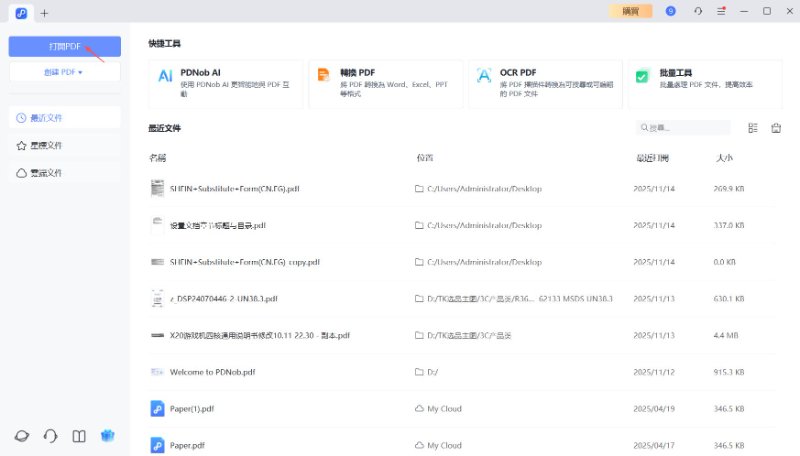Open the OCR PDF tool card

click(x=545, y=84)
